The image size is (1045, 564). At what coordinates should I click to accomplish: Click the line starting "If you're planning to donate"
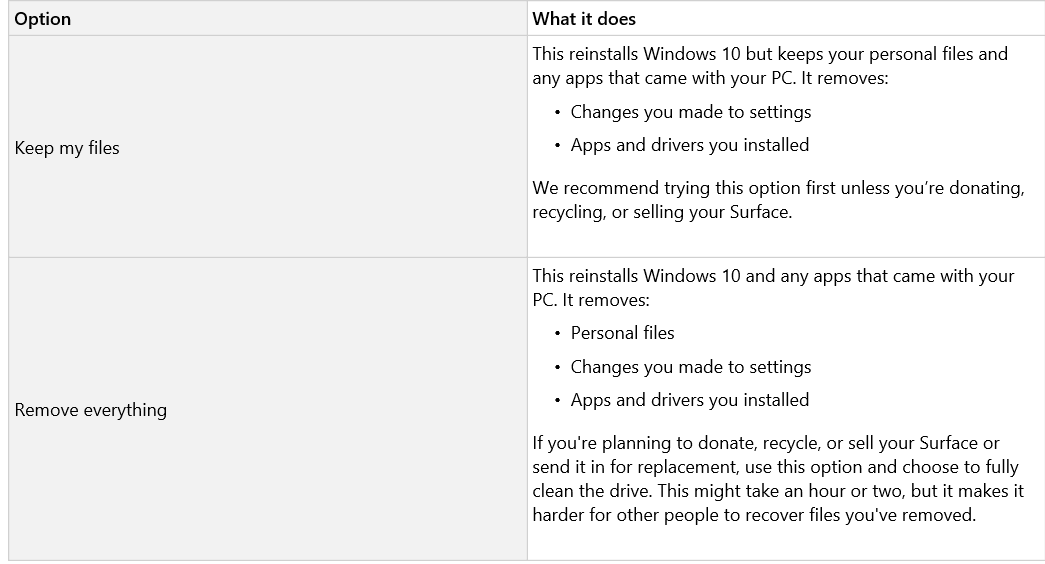[766, 443]
